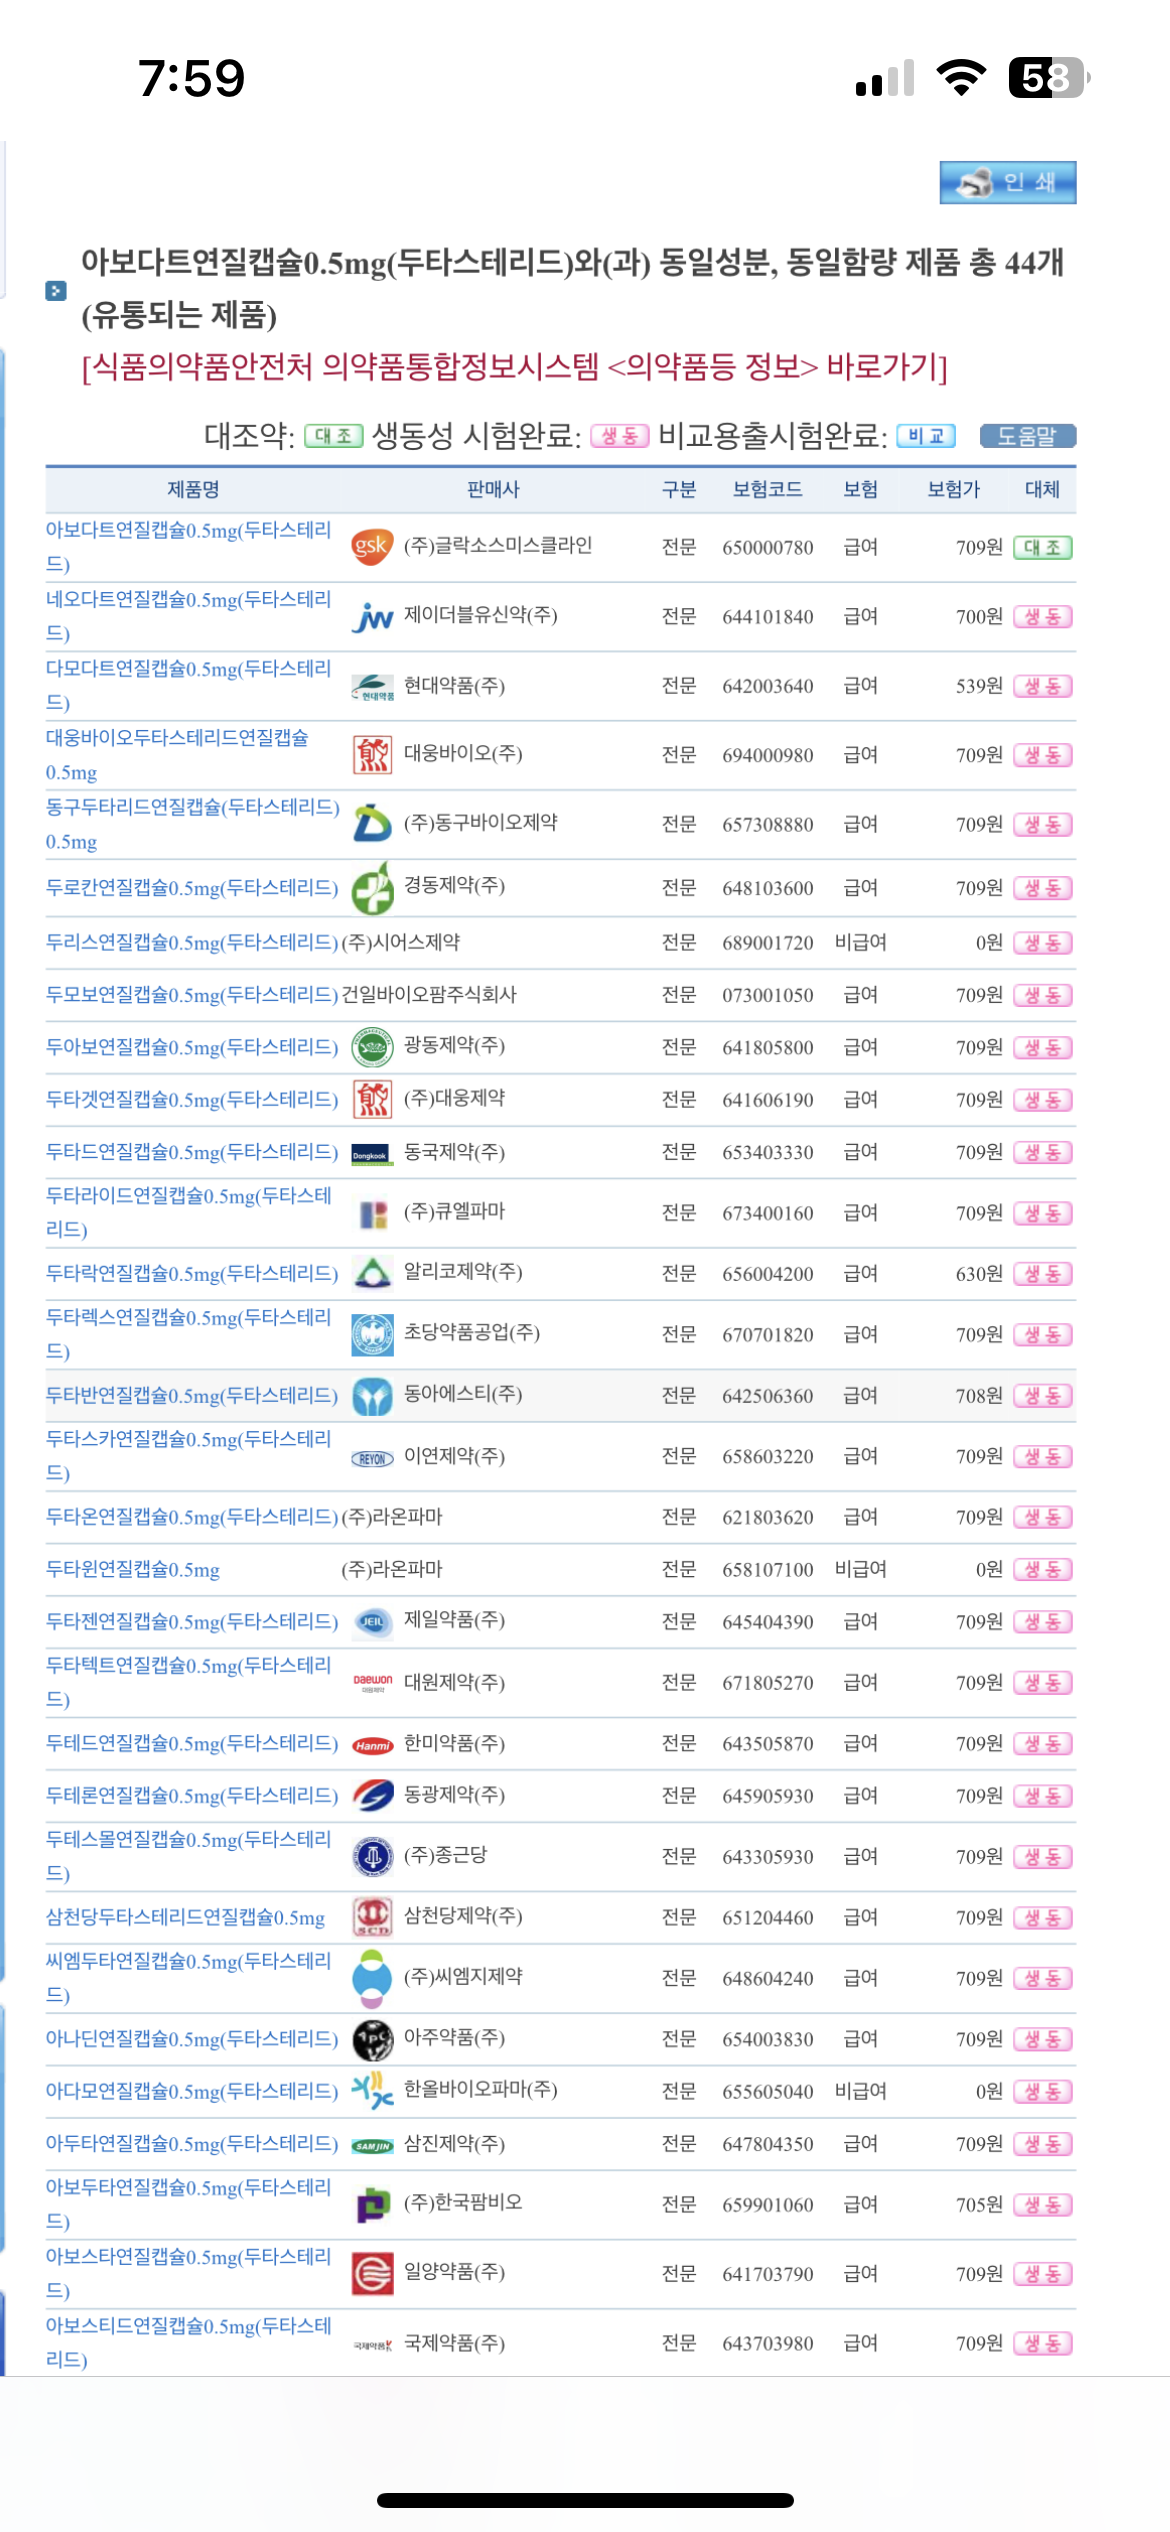Image resolution: width=1170 pixels, height=2532 pixels.
Task: Click the 7:59 clock in status bar
Action: point(191,78)
